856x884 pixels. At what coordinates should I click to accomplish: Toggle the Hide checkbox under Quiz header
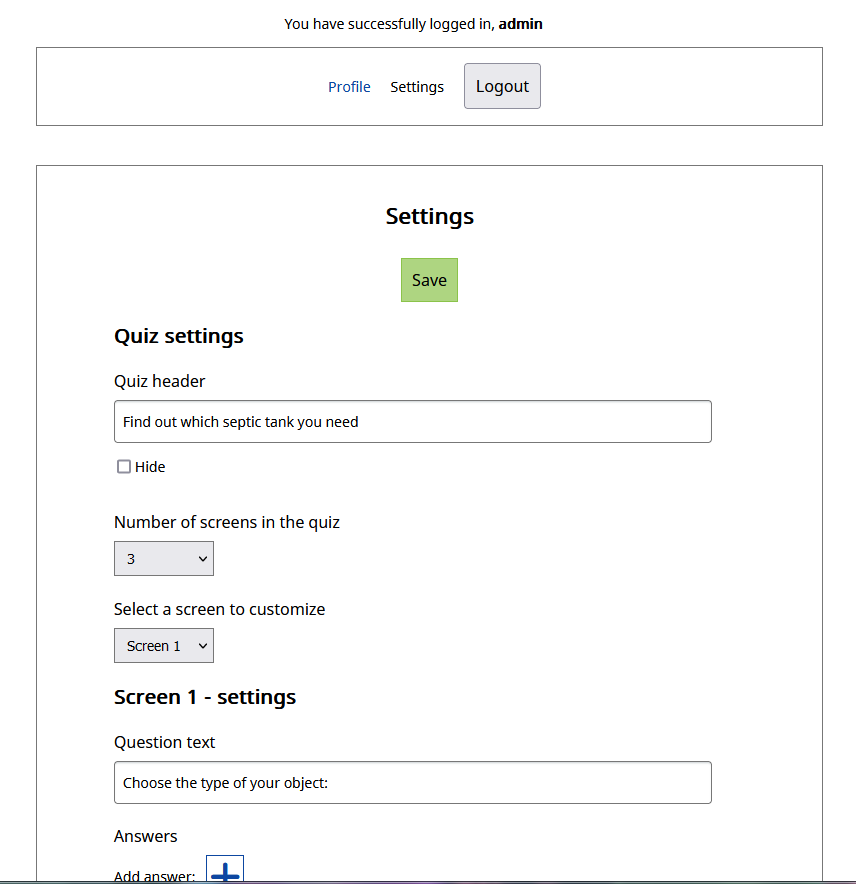coord(123,467)
